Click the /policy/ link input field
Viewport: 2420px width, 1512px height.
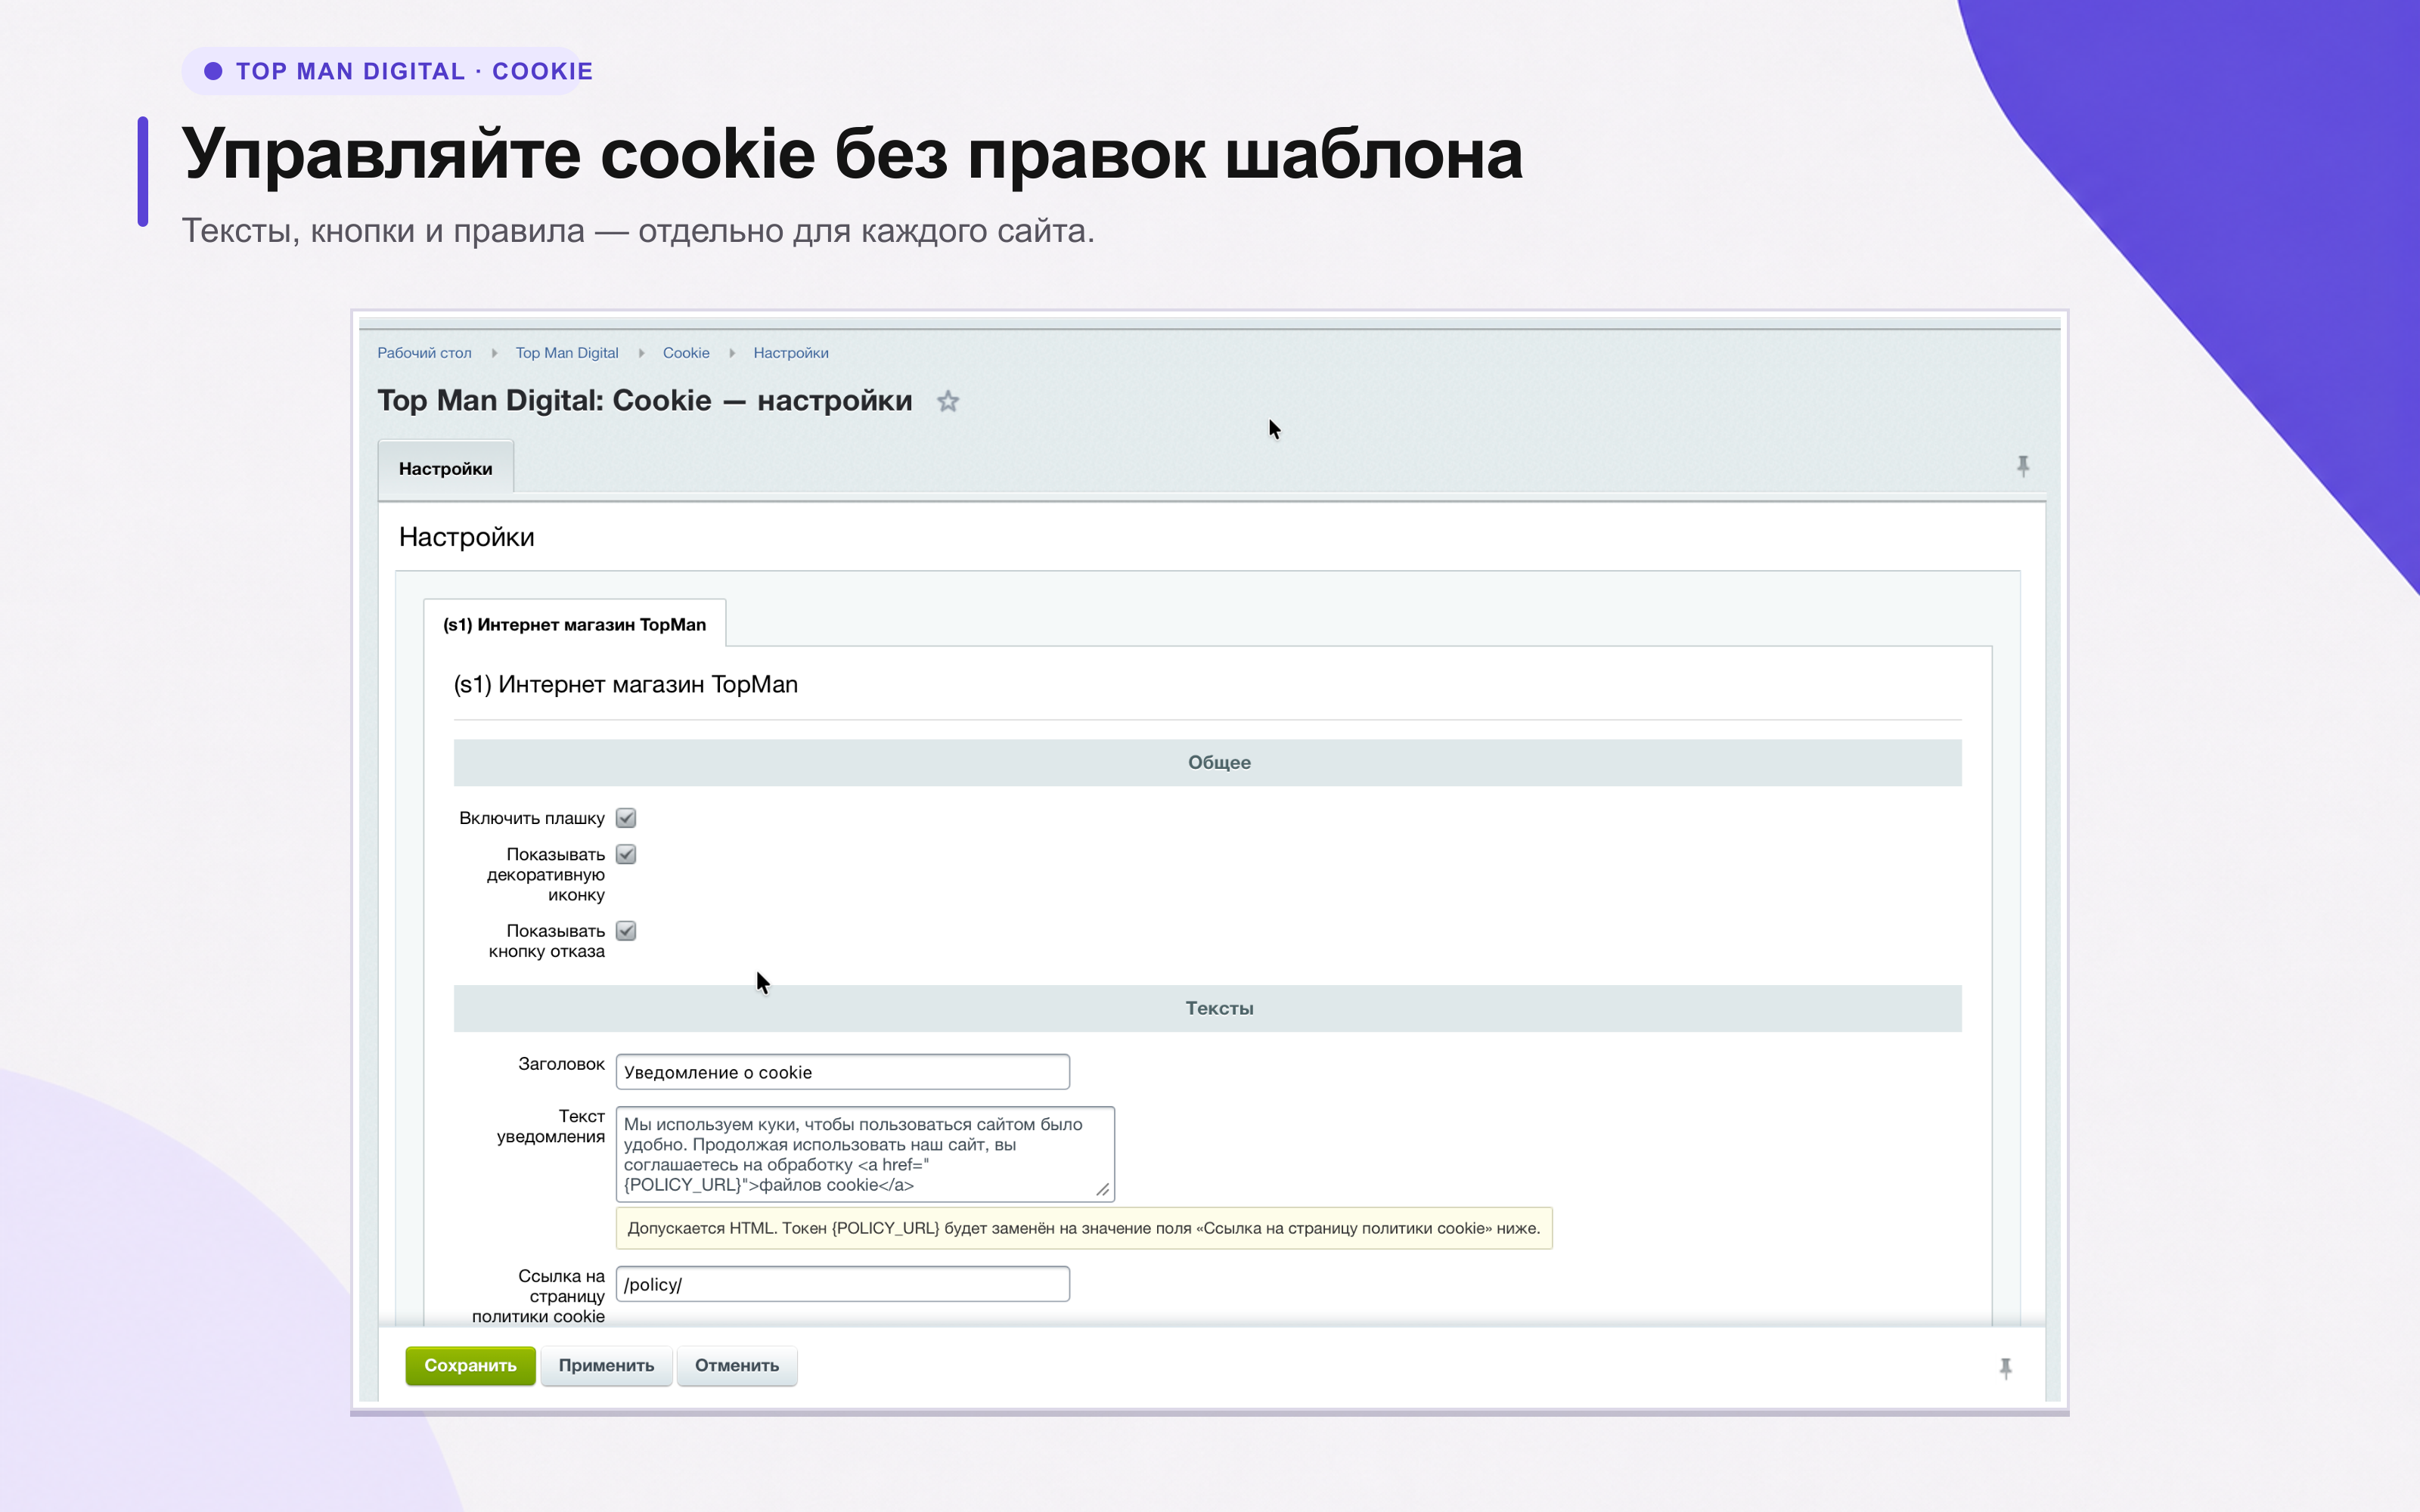(842, 1284)
